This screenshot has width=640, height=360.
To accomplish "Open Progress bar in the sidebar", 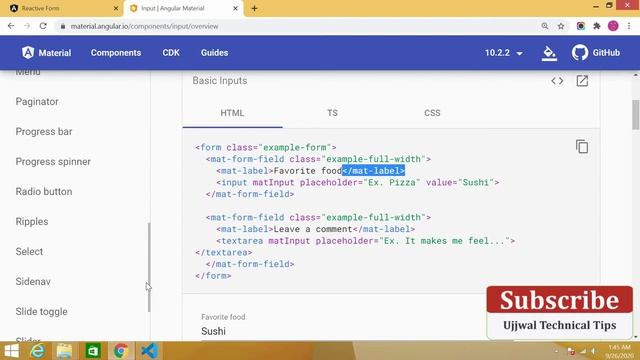I will [44, 131].
